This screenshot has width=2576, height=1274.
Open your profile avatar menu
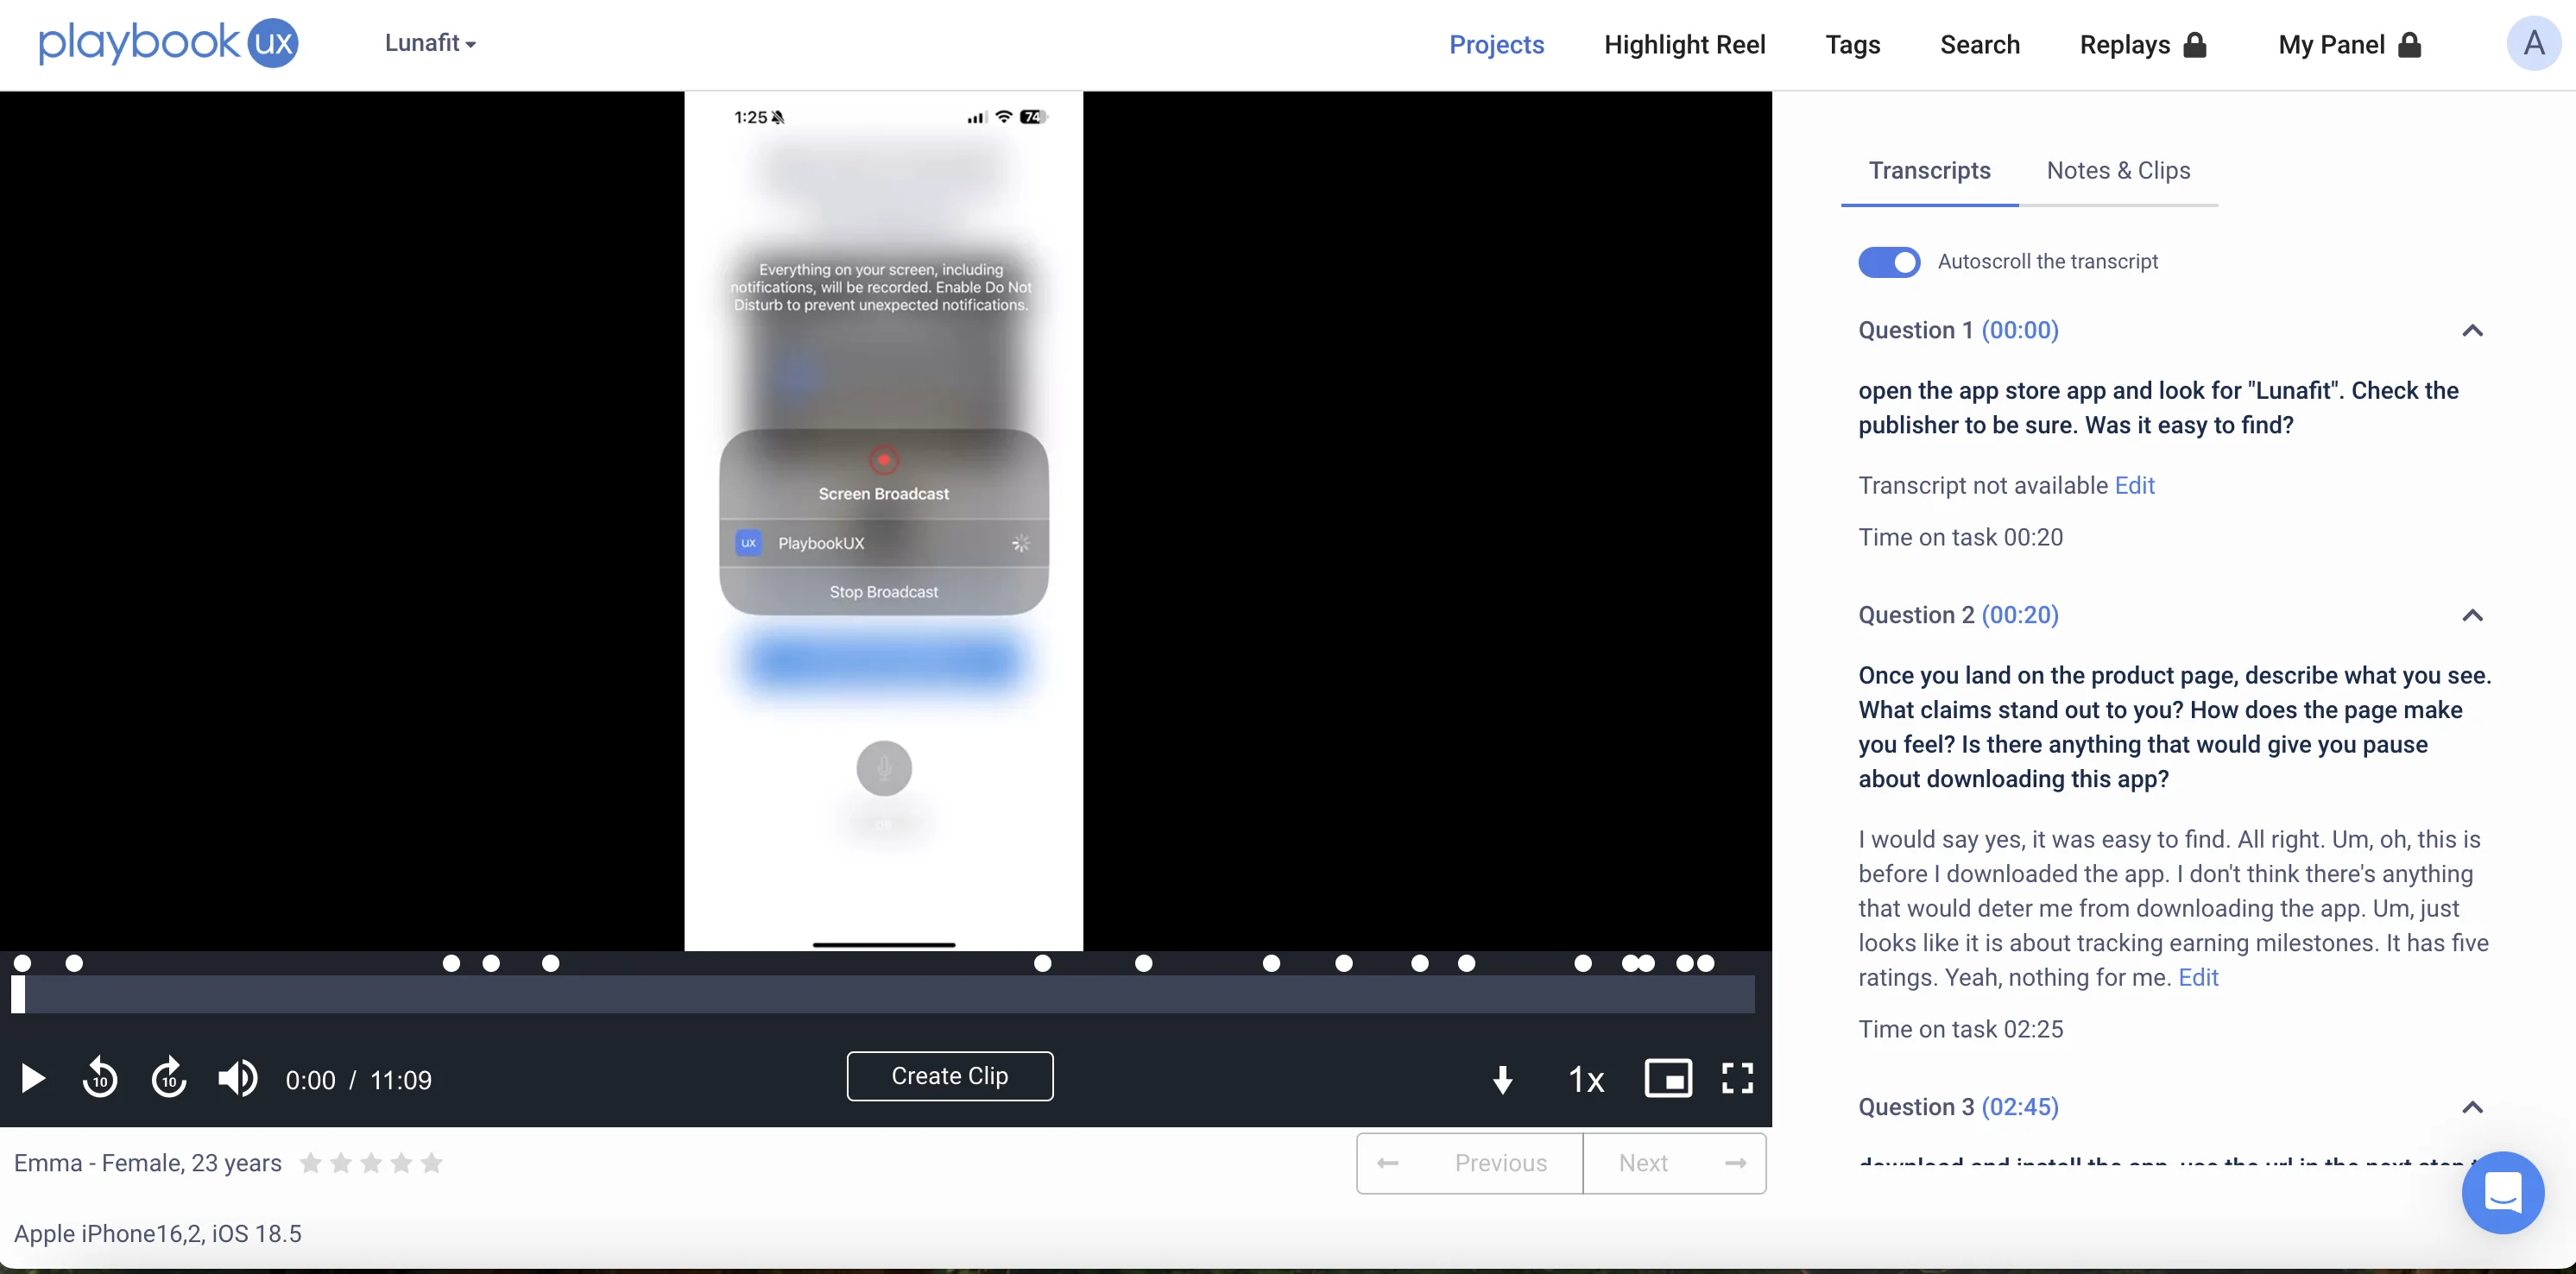(x=2533, y=44)
